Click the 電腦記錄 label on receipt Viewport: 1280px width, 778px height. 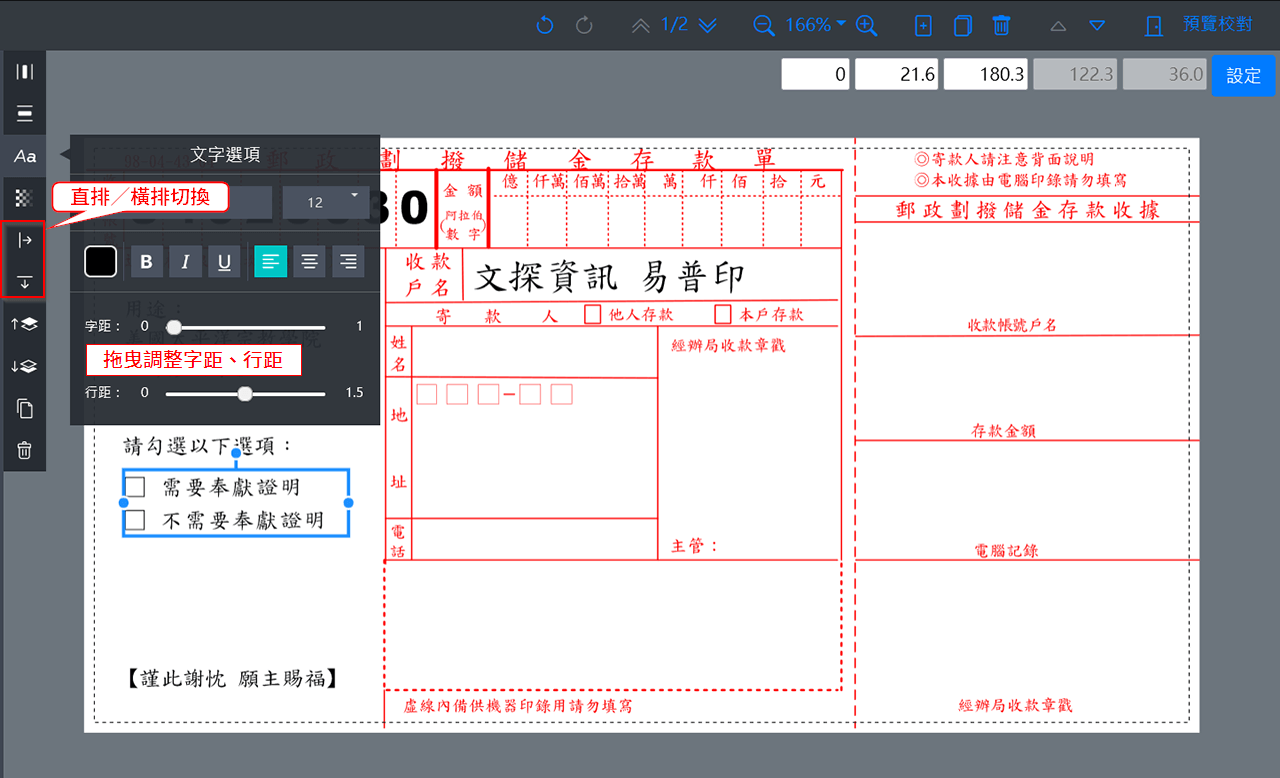click(1007, 550)
